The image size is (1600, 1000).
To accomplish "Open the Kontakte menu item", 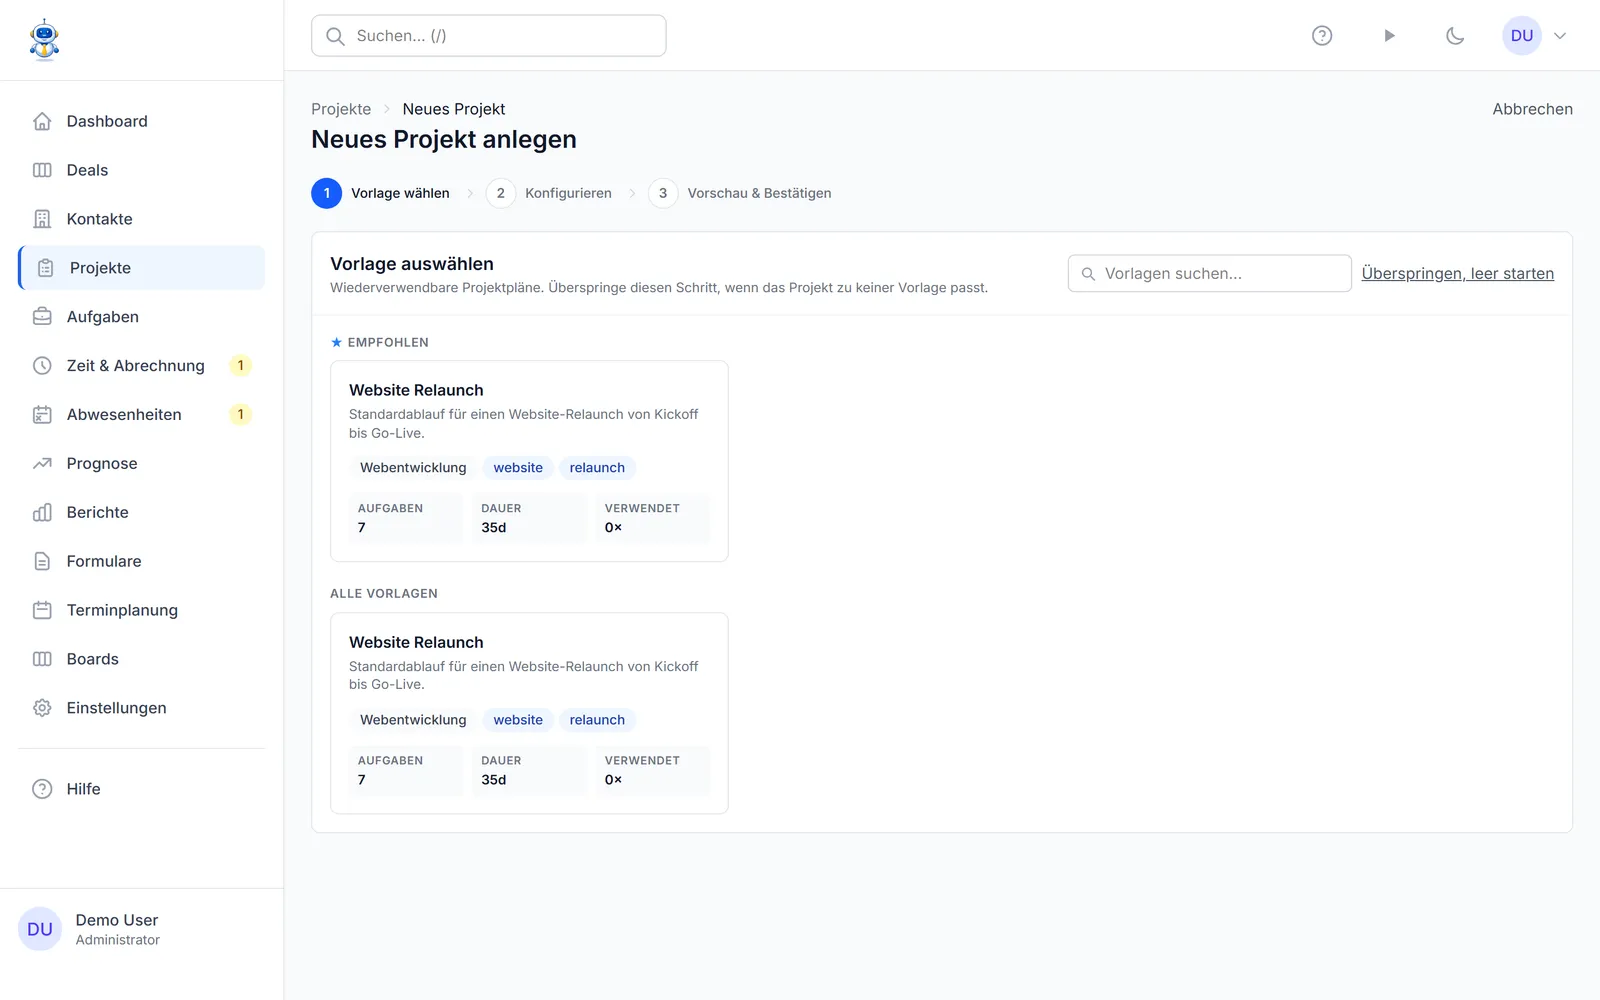I will [x=141, y=219].
